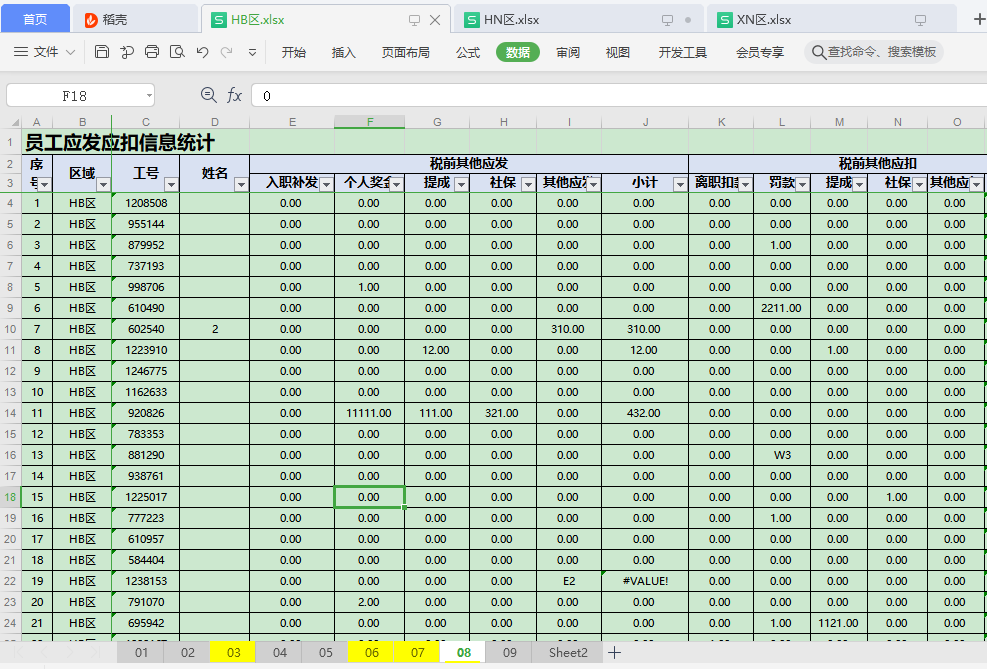Add a new sheet with plus icon

tap(615, 653)
